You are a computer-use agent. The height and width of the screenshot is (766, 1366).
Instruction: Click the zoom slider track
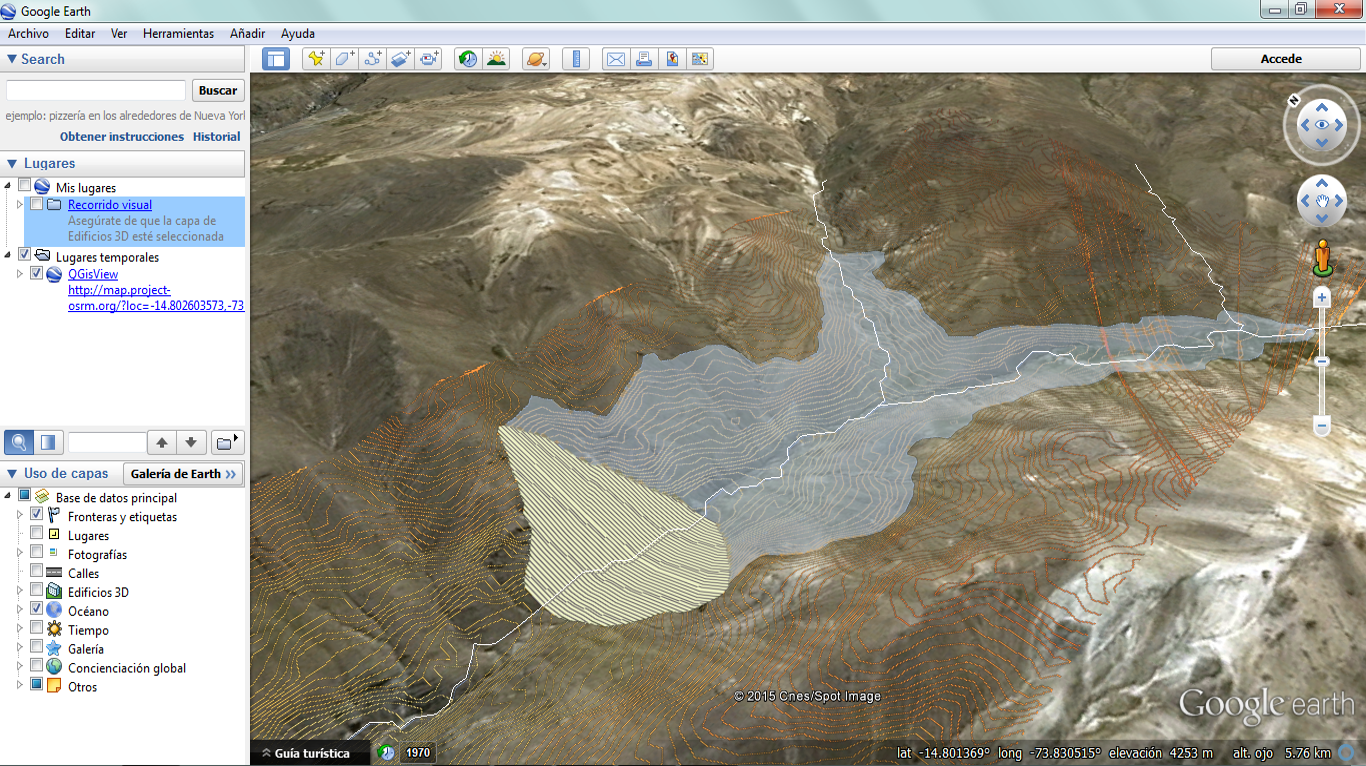point(1322,362)
